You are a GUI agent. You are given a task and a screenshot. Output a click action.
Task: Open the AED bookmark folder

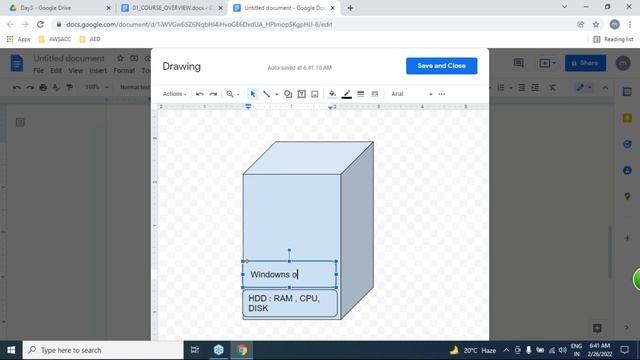pyautogui.click(x=90, y=39)
